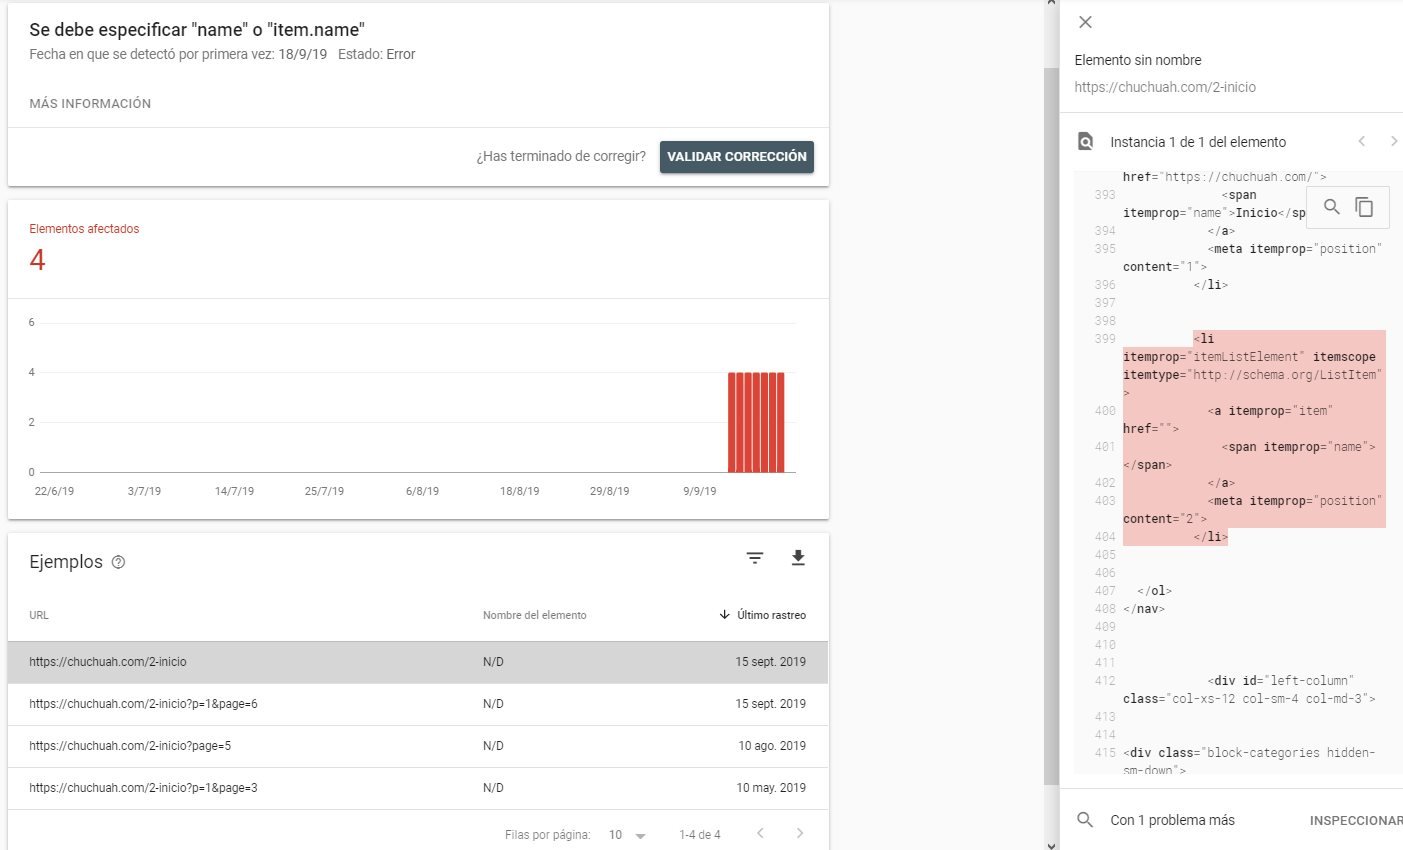This screenshot has width=1403, height=850.
Task: Click VALIDAR CORRECCIÓN button
Action: 737,157
